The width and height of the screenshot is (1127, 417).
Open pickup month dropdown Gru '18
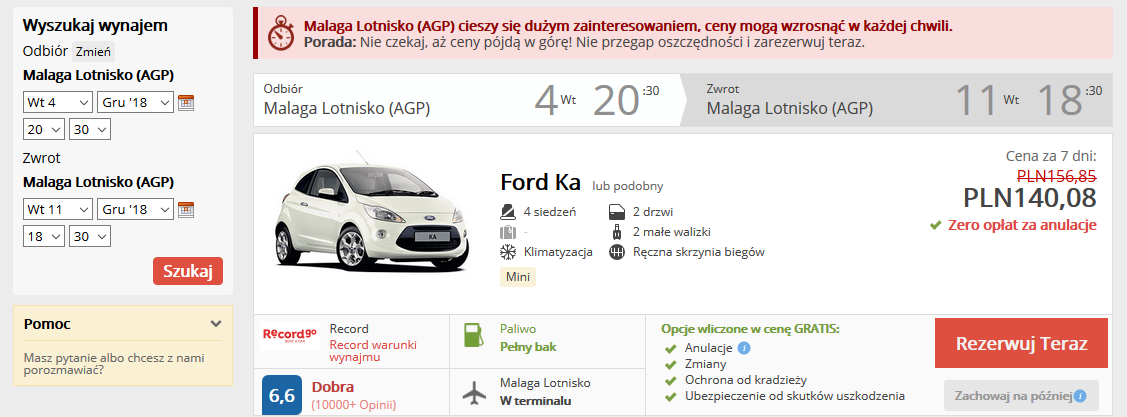click(135, 102)
